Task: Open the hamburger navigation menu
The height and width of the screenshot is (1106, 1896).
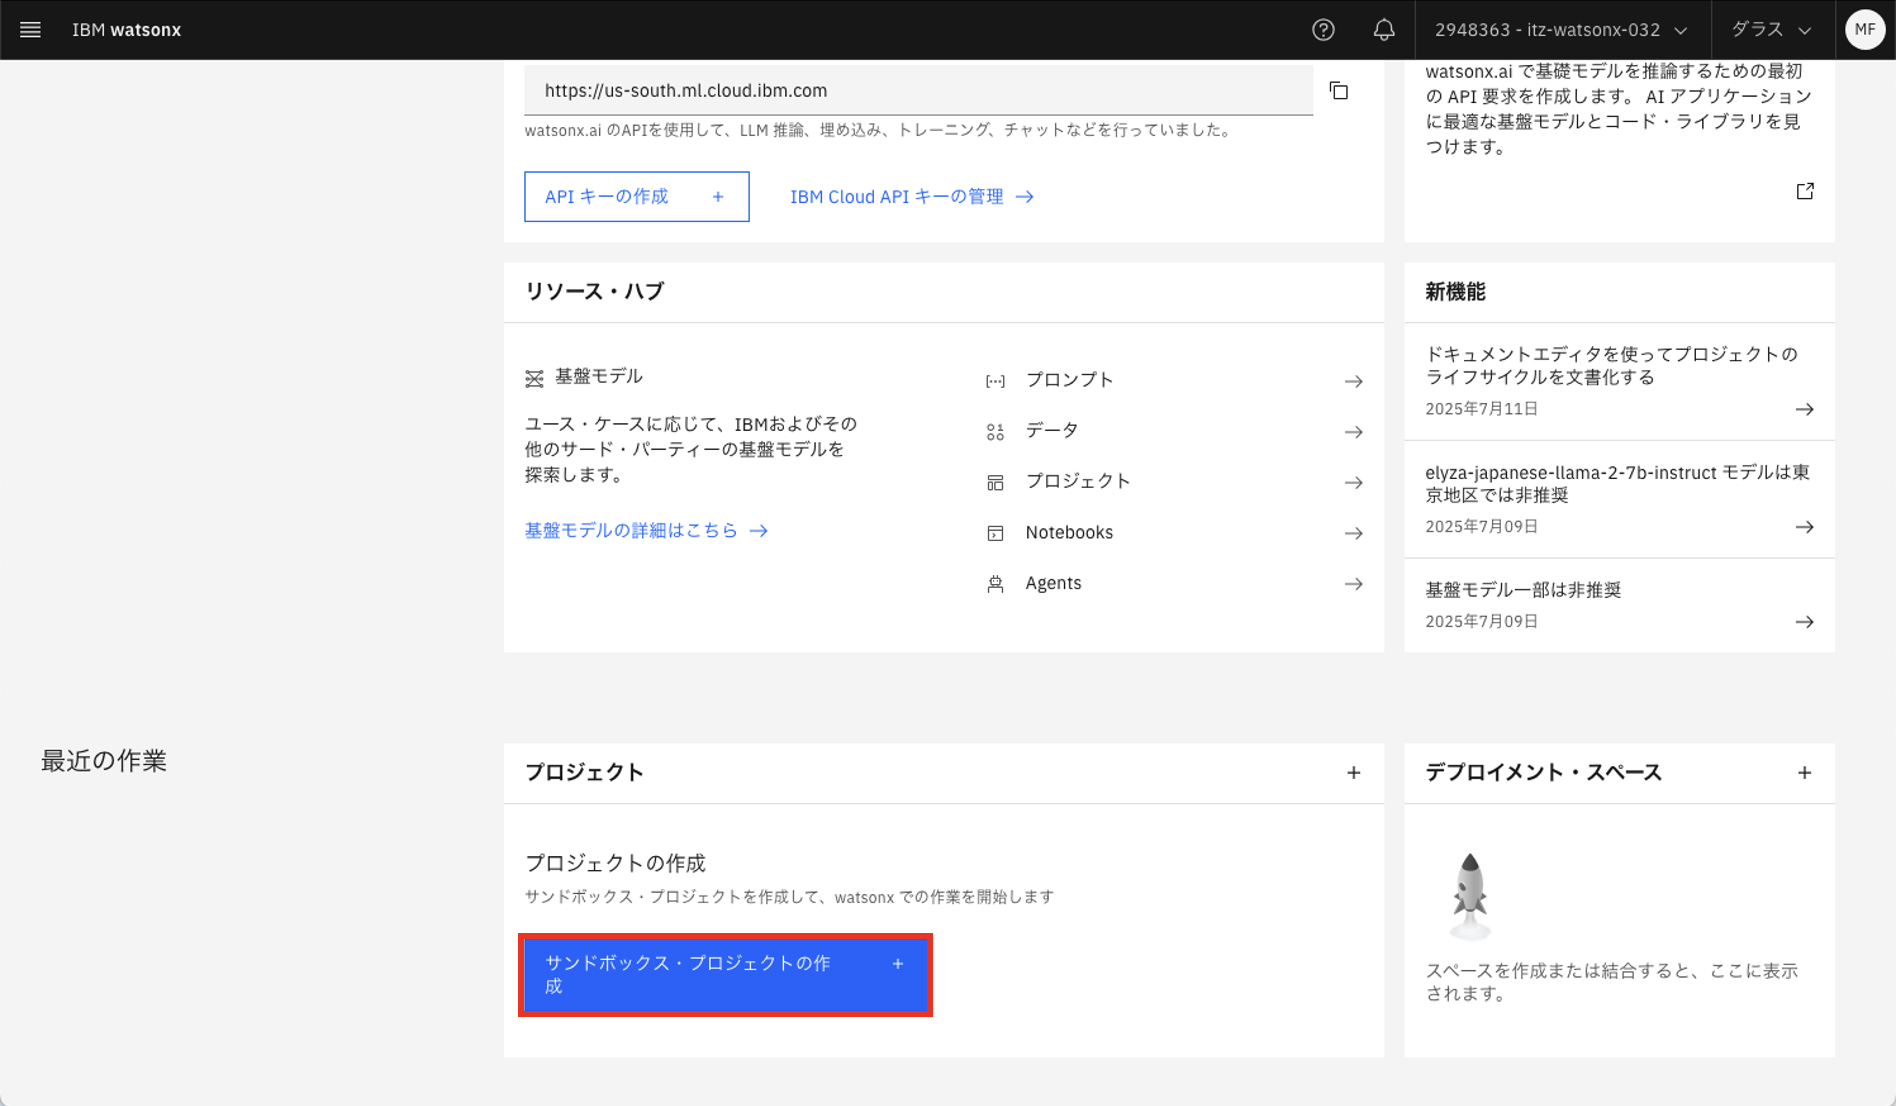Action: pos(30,30)
